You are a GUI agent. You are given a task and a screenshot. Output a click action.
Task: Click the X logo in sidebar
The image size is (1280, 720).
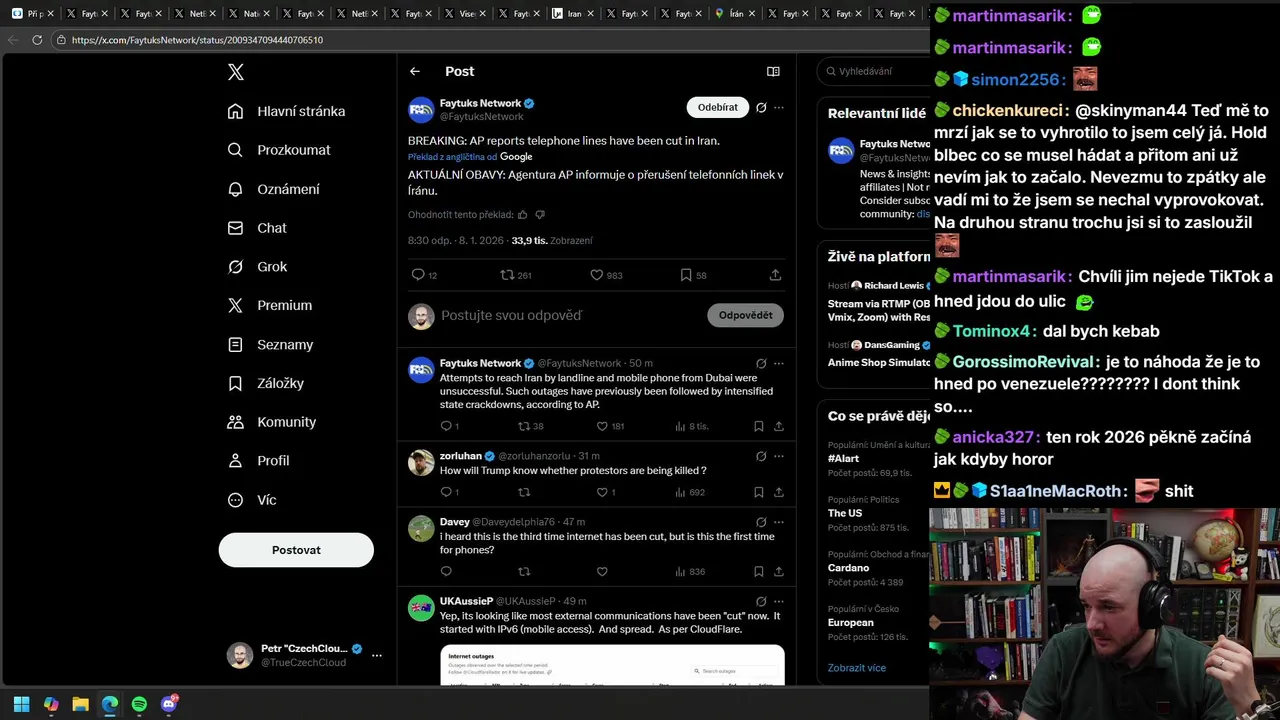click(235, 72)
